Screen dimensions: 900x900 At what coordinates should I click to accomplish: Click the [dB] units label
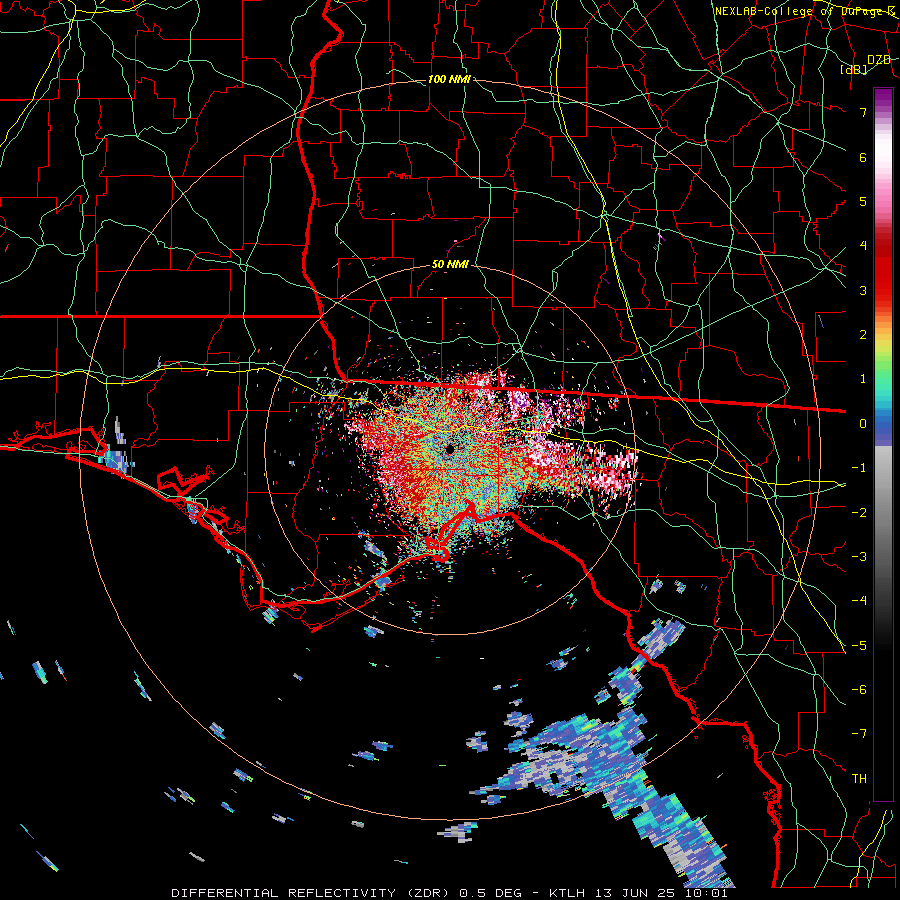pos(854,69)
